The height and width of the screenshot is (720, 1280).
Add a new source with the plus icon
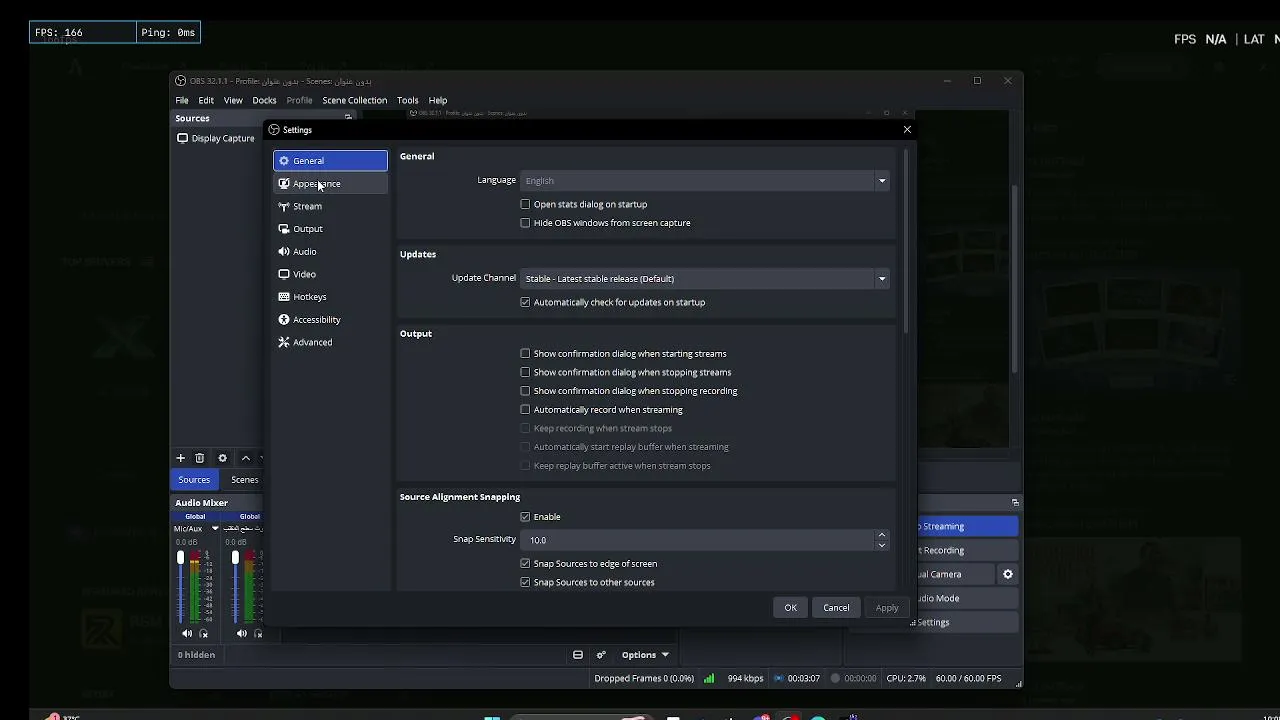click(x=181, y=458)
